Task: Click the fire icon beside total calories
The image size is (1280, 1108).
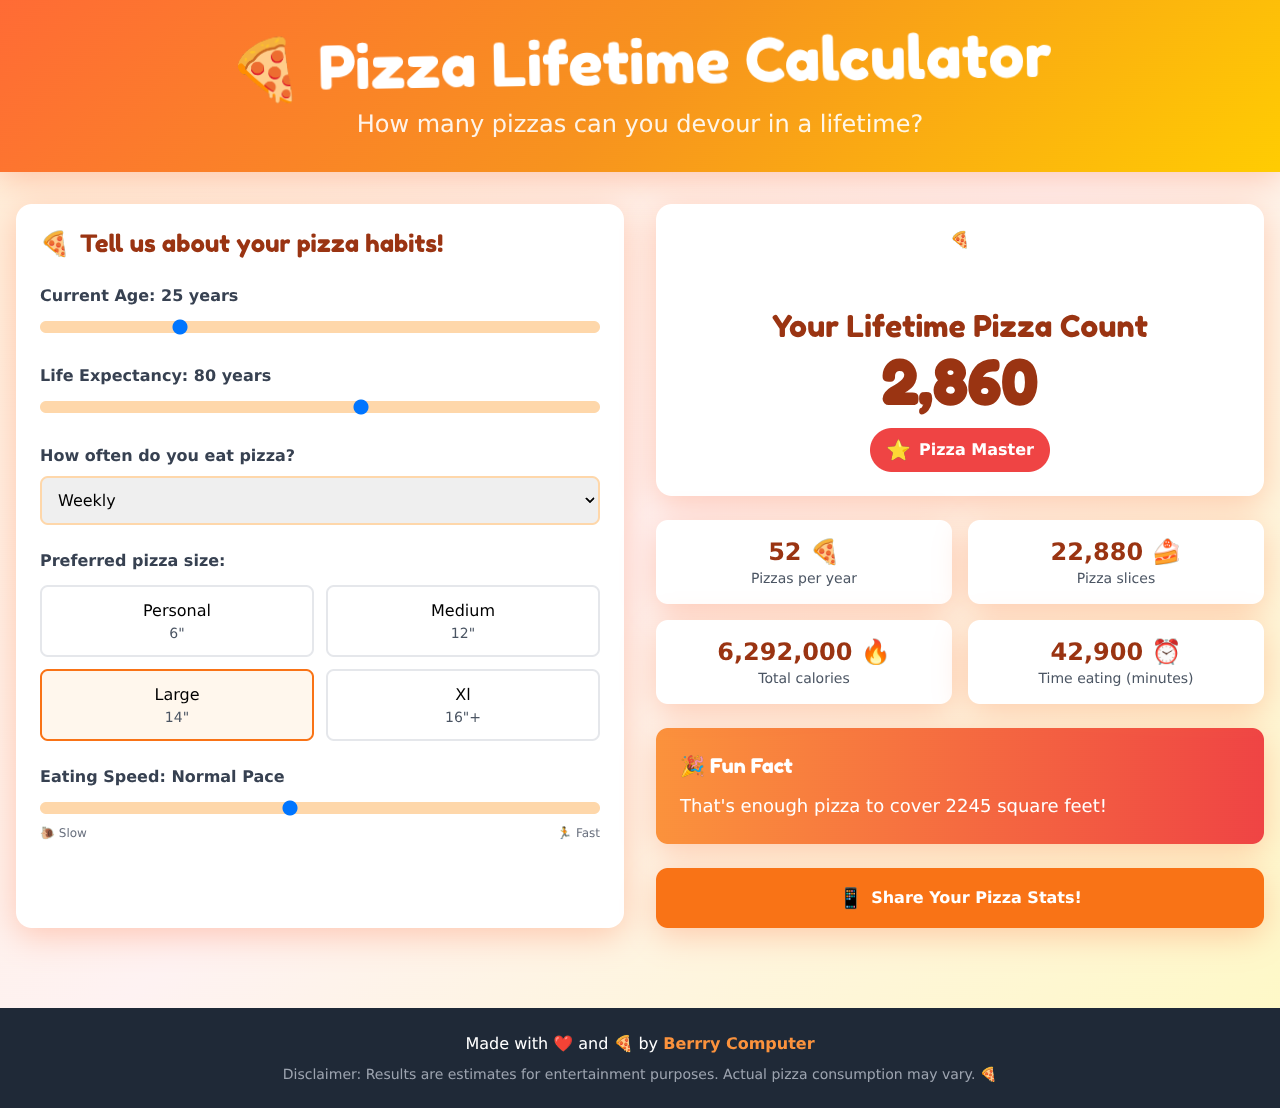Action: pos(874,651)
